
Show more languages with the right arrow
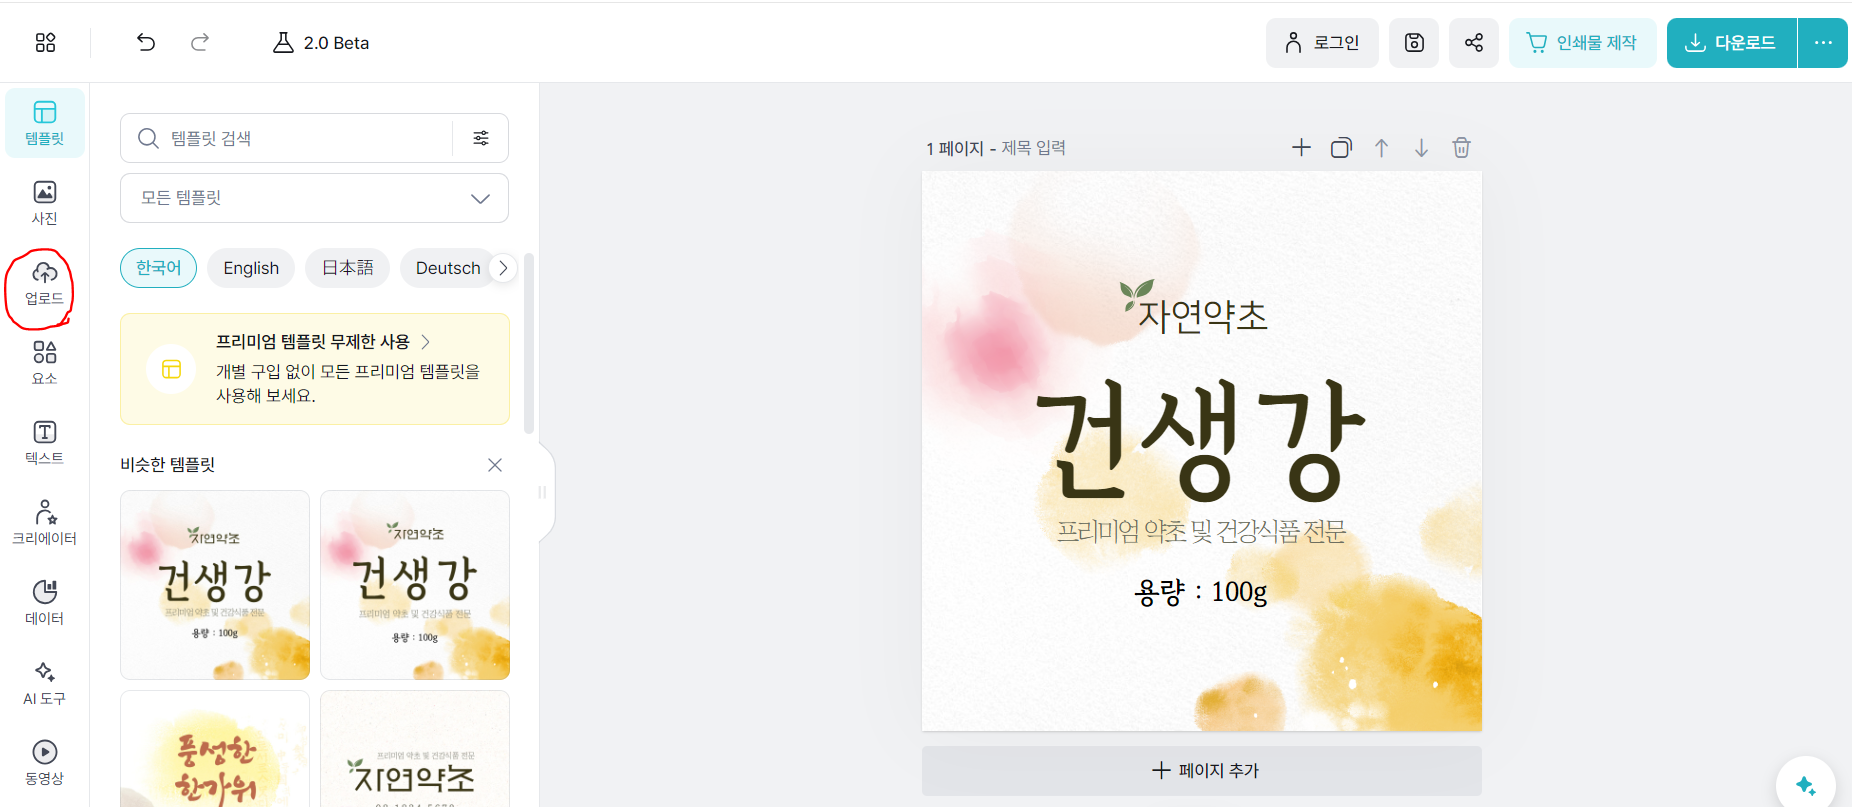(503, 268)
